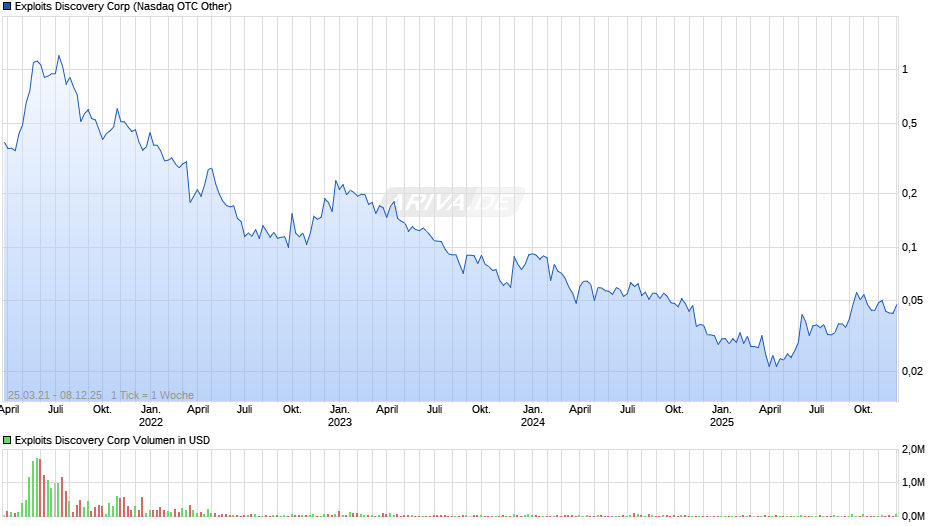940x526 pixels.
Task: Click the blue legend square for Exploits Discovery Corp
Action: [x=7, y=7]
